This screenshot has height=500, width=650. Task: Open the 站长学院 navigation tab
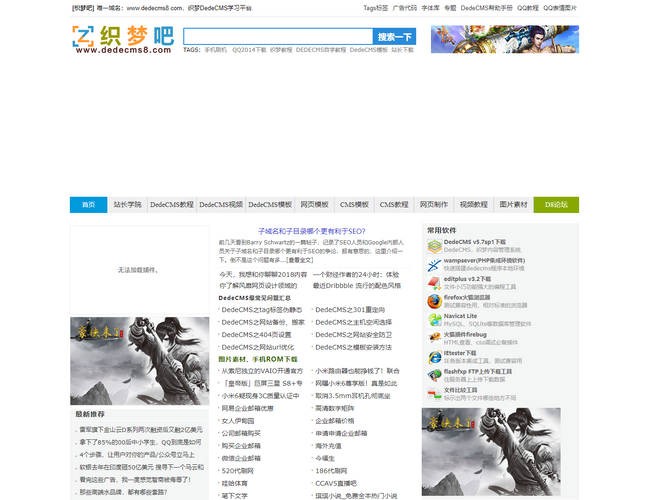click(127, 204)
